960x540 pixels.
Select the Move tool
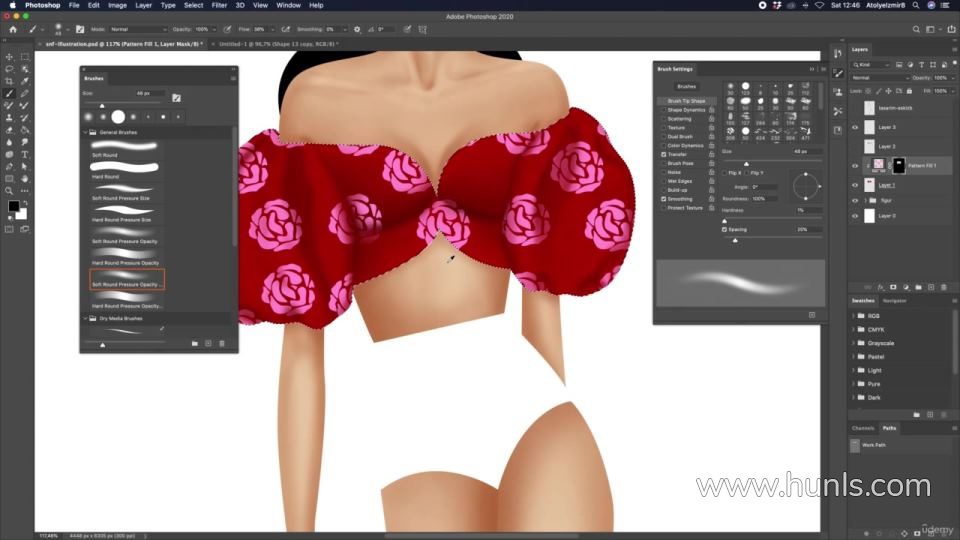pos(9,57)
